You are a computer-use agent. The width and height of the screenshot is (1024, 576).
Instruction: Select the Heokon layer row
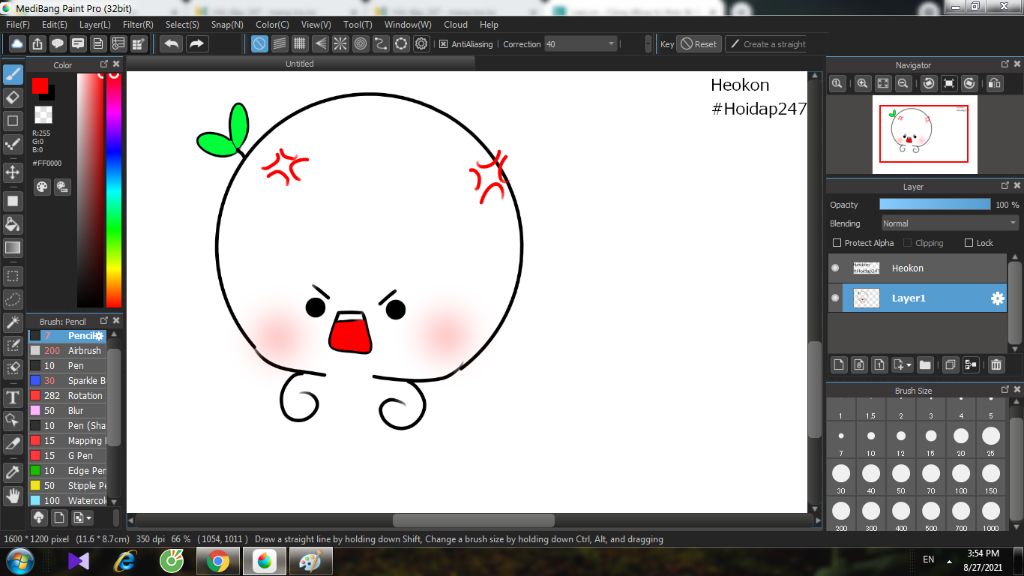coord(918,268)
